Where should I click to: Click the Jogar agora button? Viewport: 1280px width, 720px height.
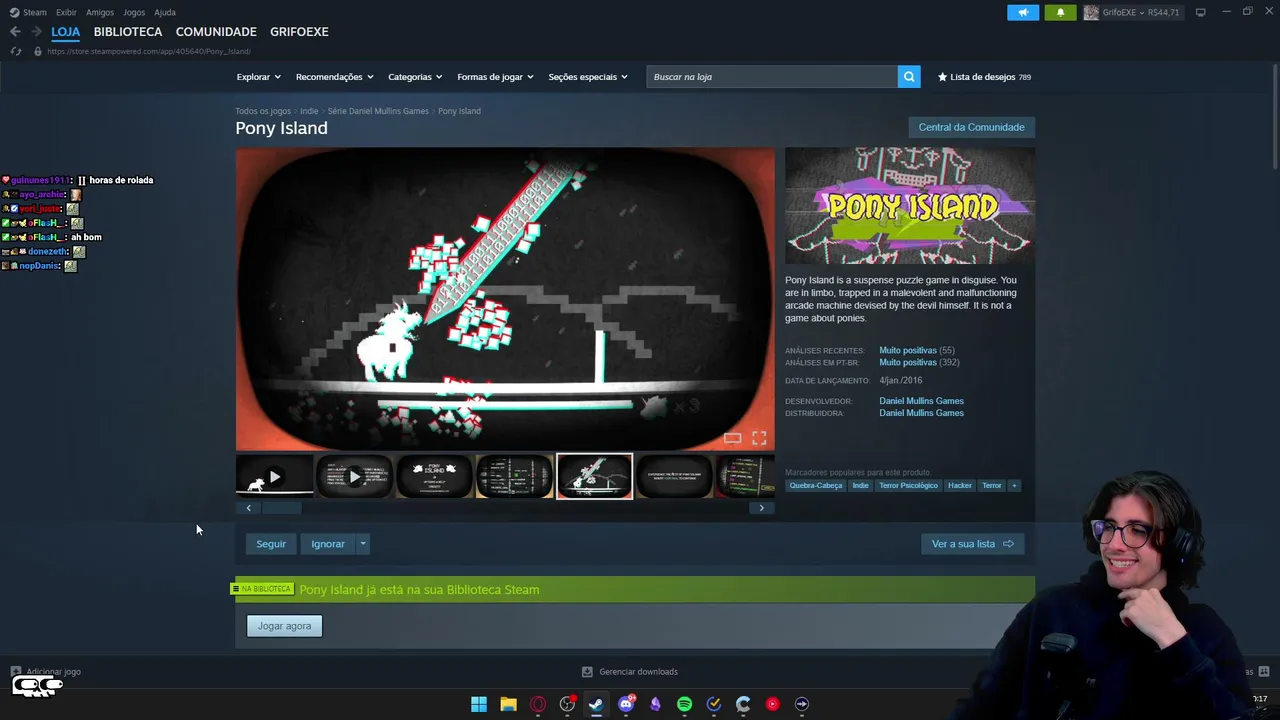coord(285,626)
